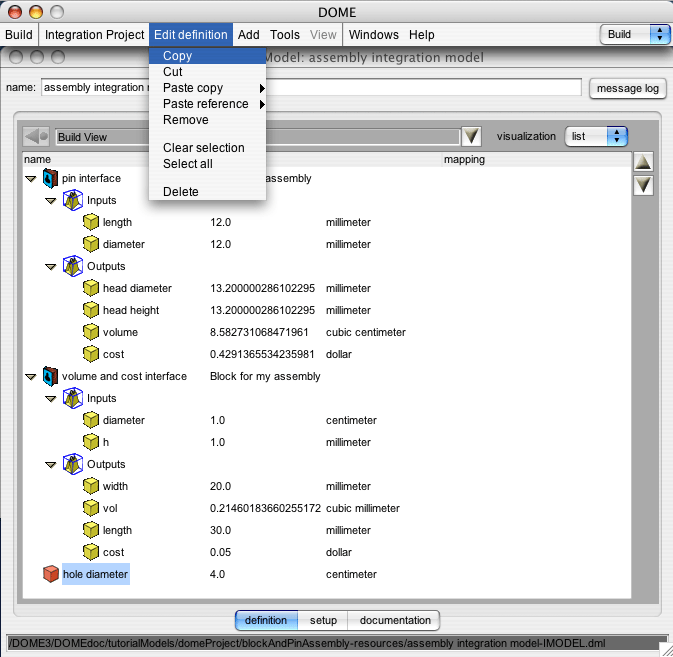
Task: Collapse Outputs under volume and cost interface
Action: pyautogui.click(x=51, y=464)
